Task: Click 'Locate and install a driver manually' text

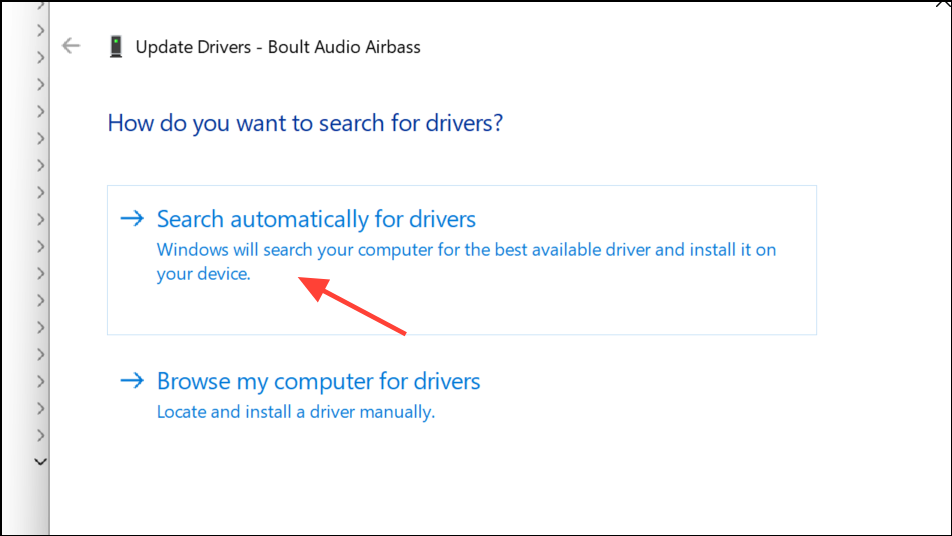Action: click(296, 411)
